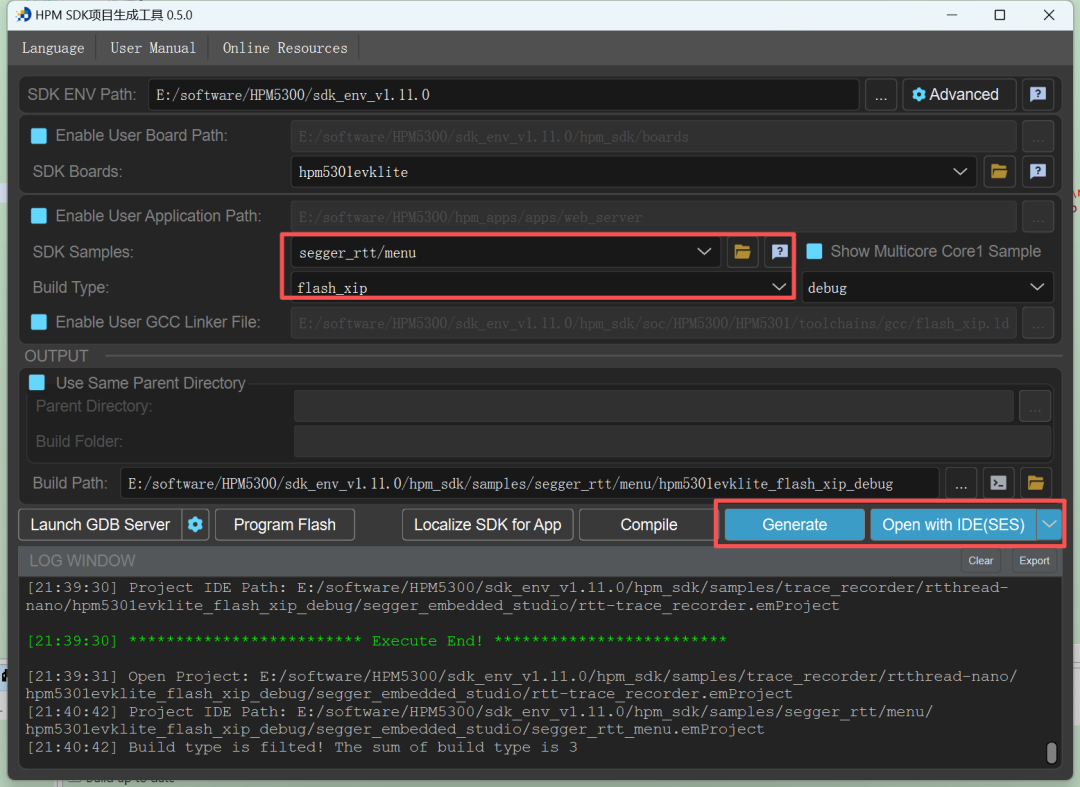Expand the flash_xip Build Type dropdown
1080x787 pixels.
(x=779, y=287)
